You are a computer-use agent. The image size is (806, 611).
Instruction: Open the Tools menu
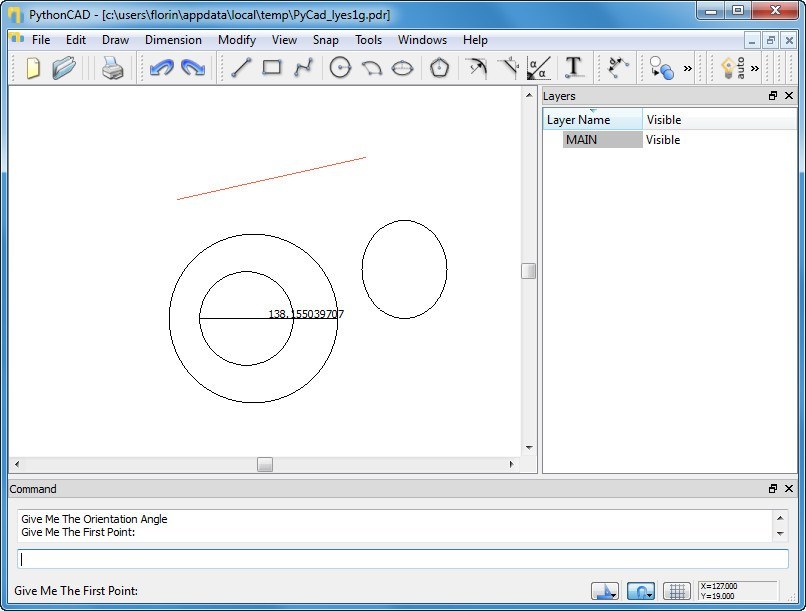click(368, 40)
